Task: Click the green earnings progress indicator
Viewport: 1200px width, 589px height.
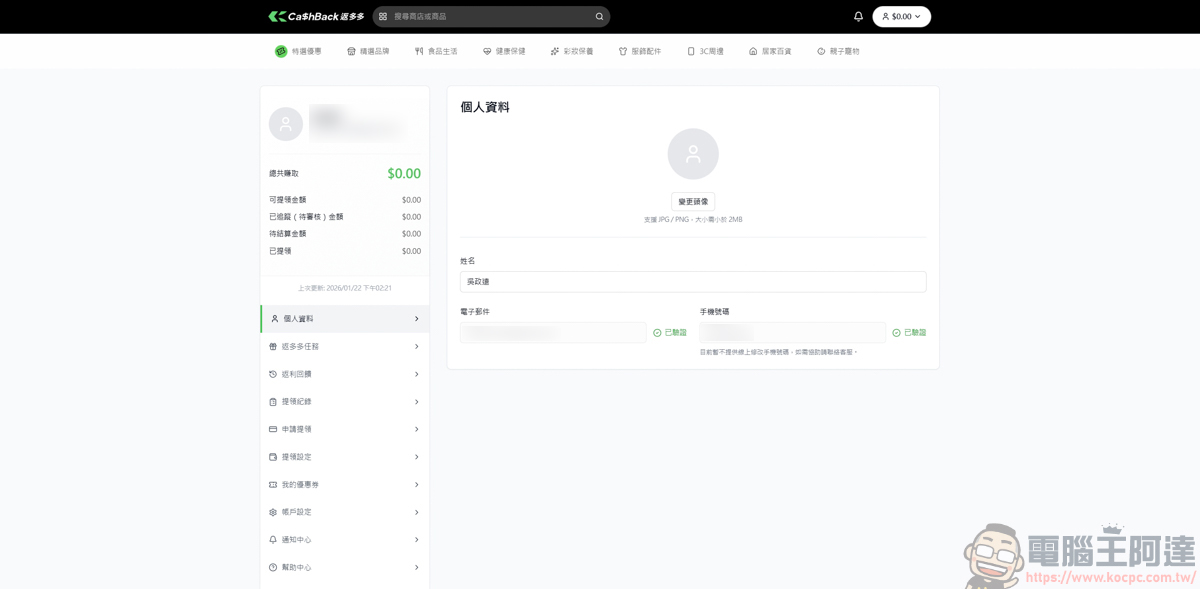Action: [404, 173]
